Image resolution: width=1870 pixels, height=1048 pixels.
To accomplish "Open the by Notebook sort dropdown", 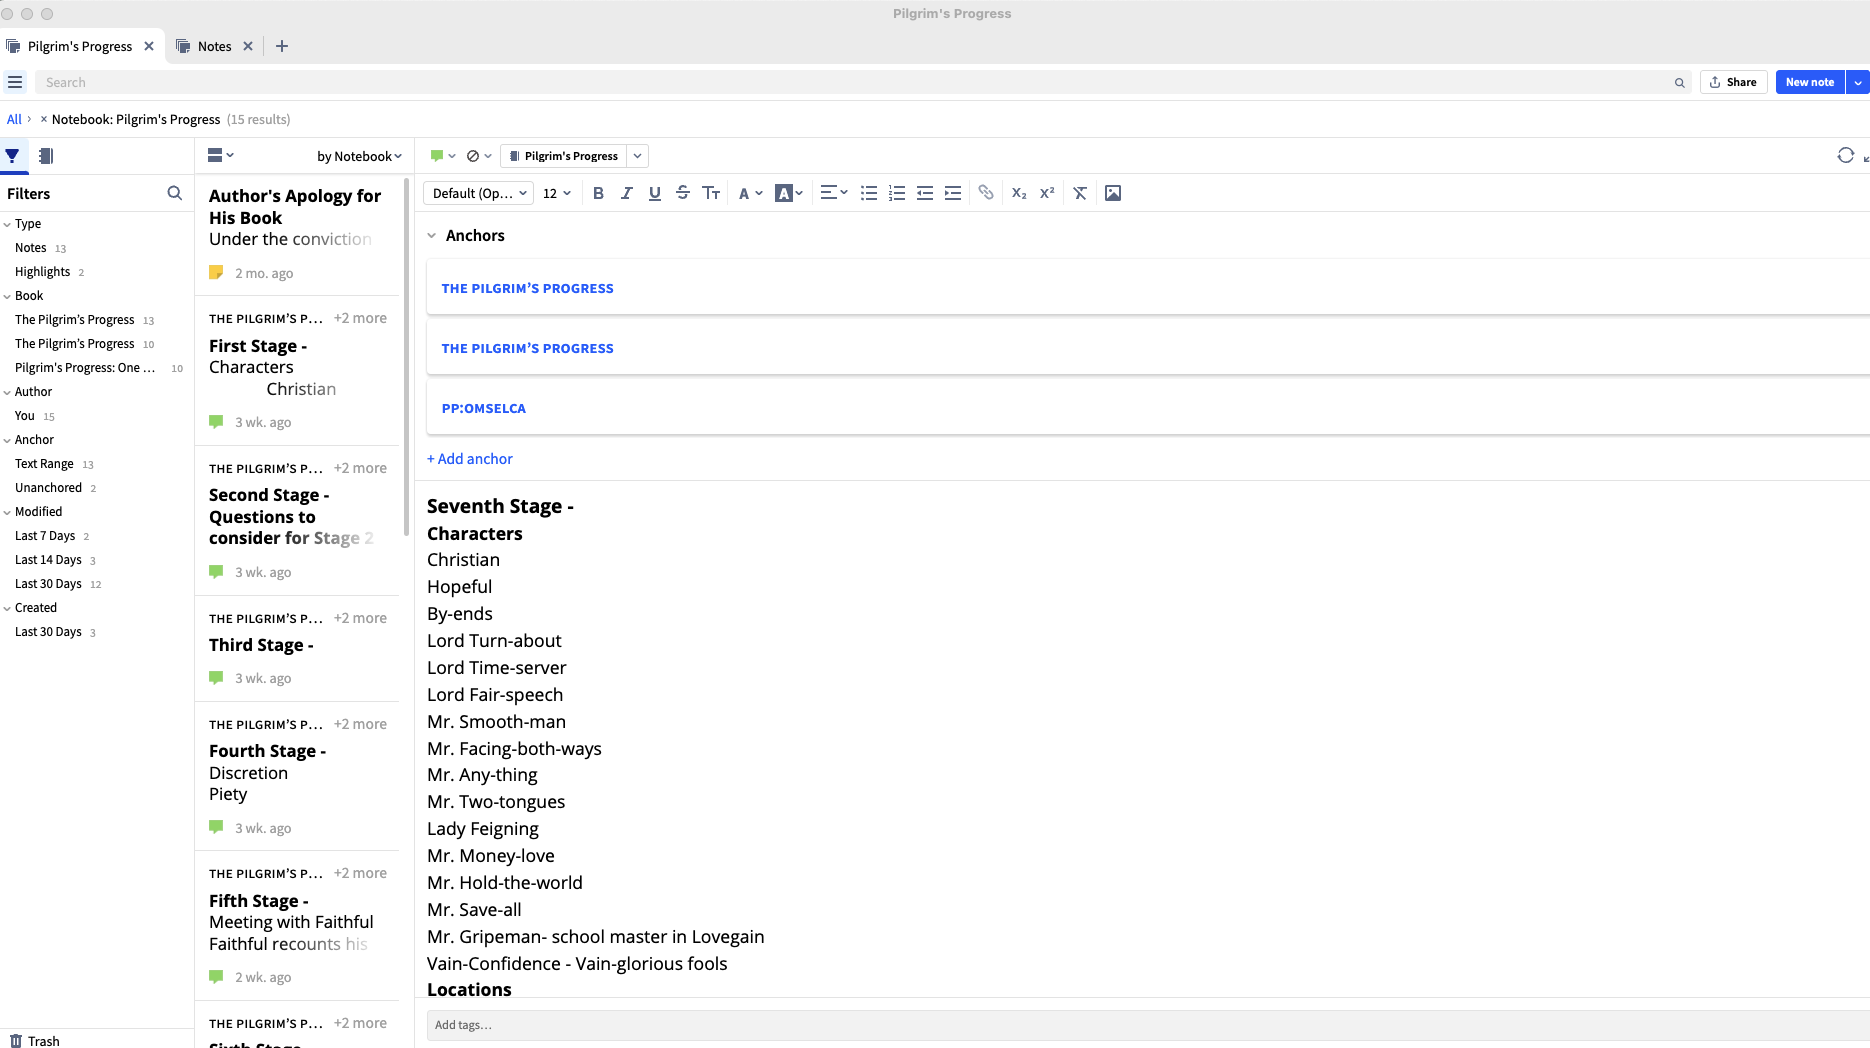I will pyautogui.click(x=359, y=156).
